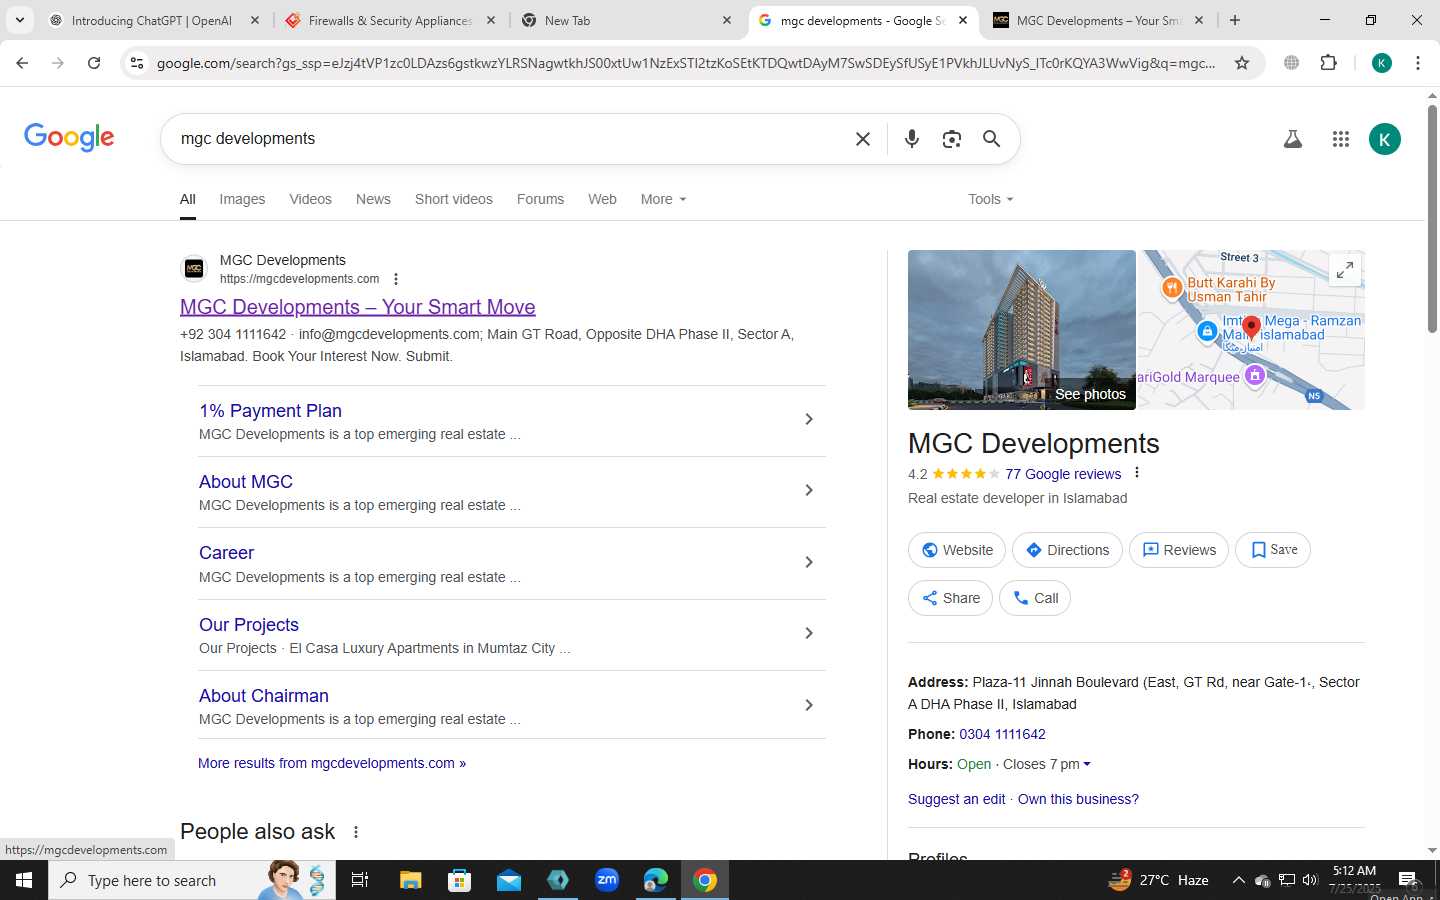Click the map thumbnail of Islamabad
The height and width of the screenshot is (900, 1440).
point(1252,330)
